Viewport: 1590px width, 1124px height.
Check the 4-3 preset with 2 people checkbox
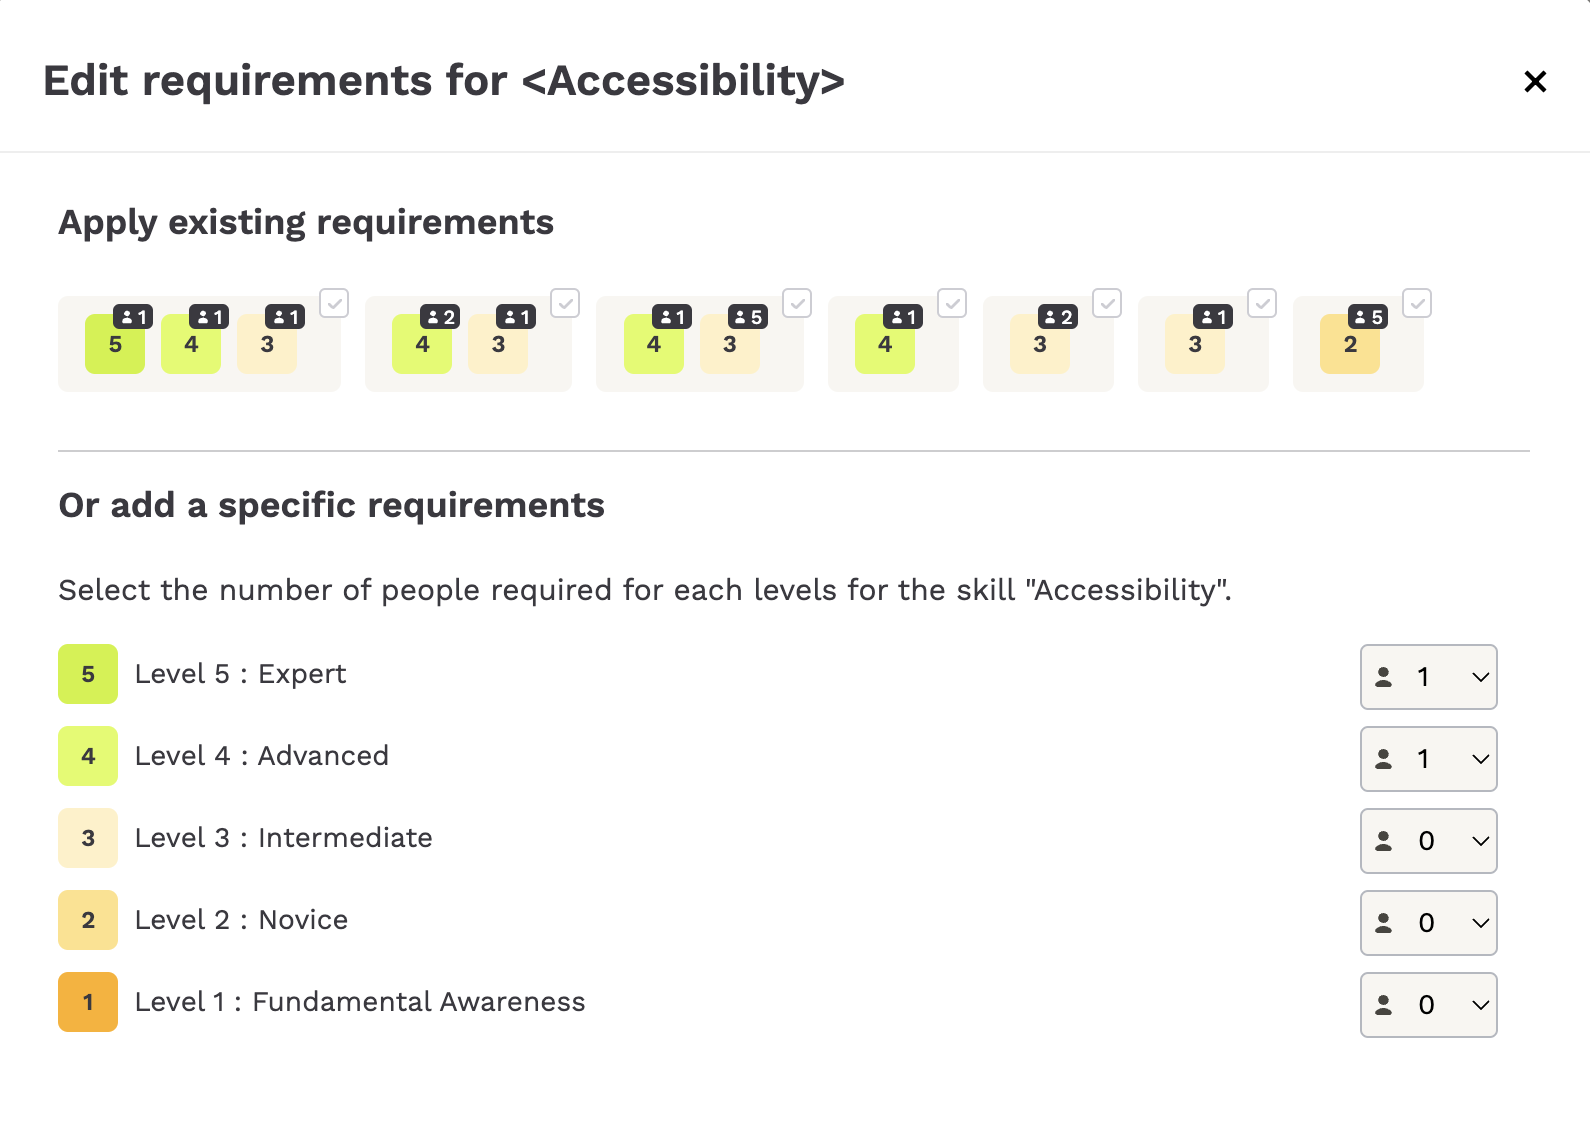[565, 303]
